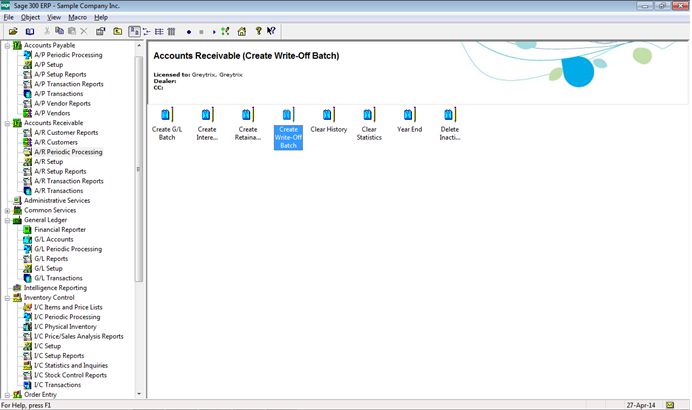Click the envelope icon in status bar
Screen dimensions: 692x410
click(x=670, y=405)
